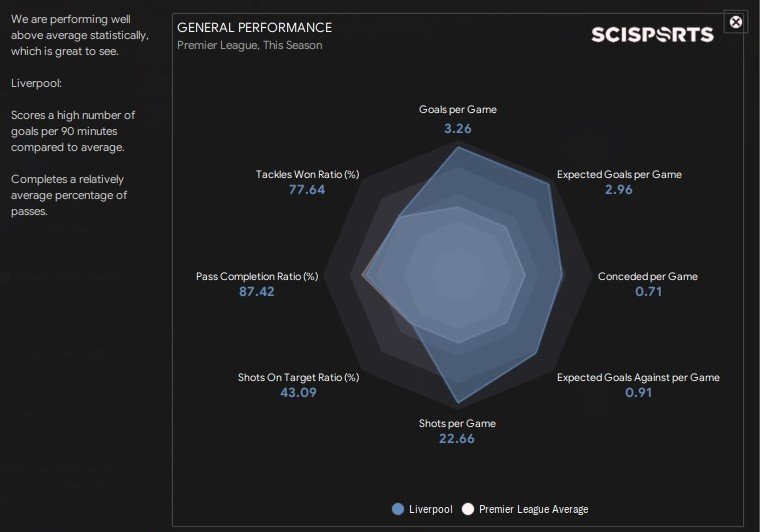Image resolution: width=760 pixels, height=532 pixels.
Task: Toggle the Liverpool legend label
Action: (430, 509)
